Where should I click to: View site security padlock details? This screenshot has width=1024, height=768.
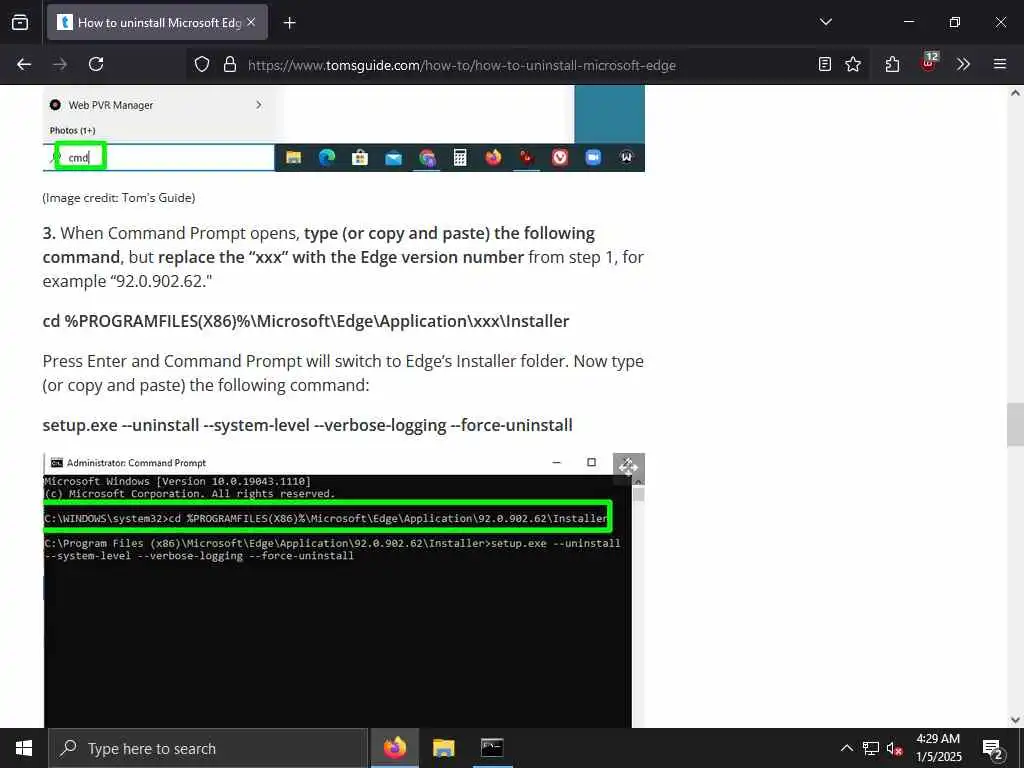tap(230, 65)
